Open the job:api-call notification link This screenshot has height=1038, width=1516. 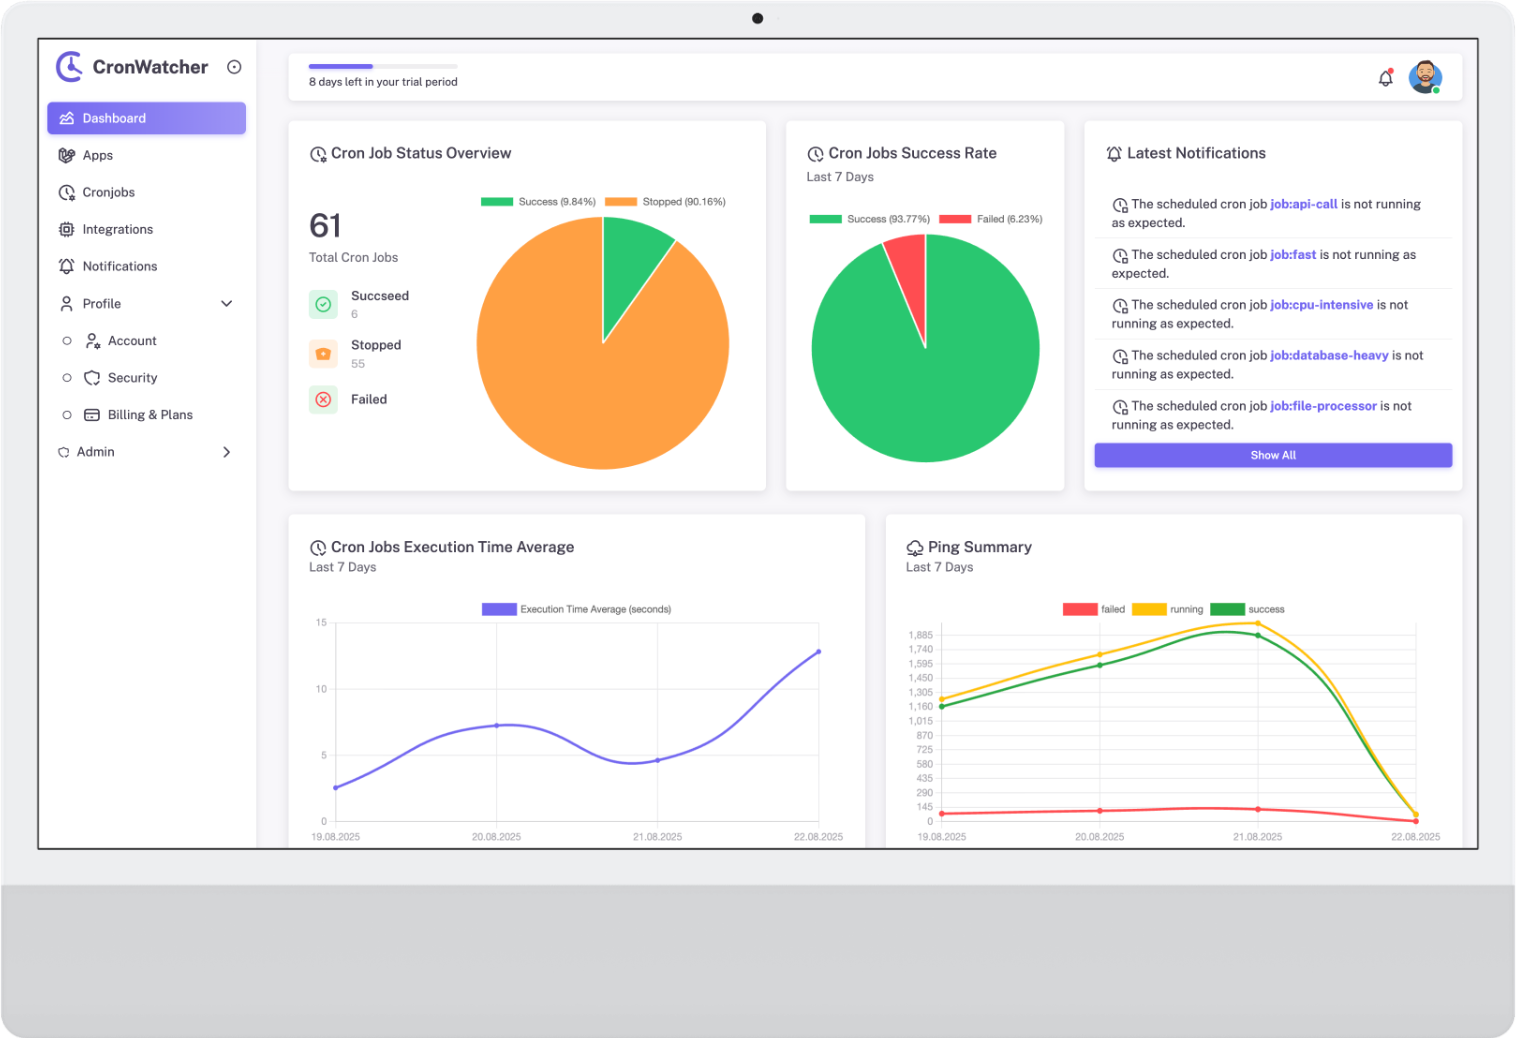(1304, 204)
